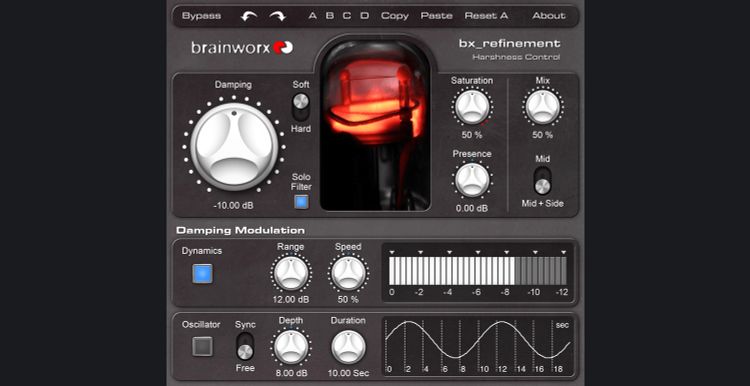
Task: Click the Duration 10.00 Sec value
Action: coord(348,373)
